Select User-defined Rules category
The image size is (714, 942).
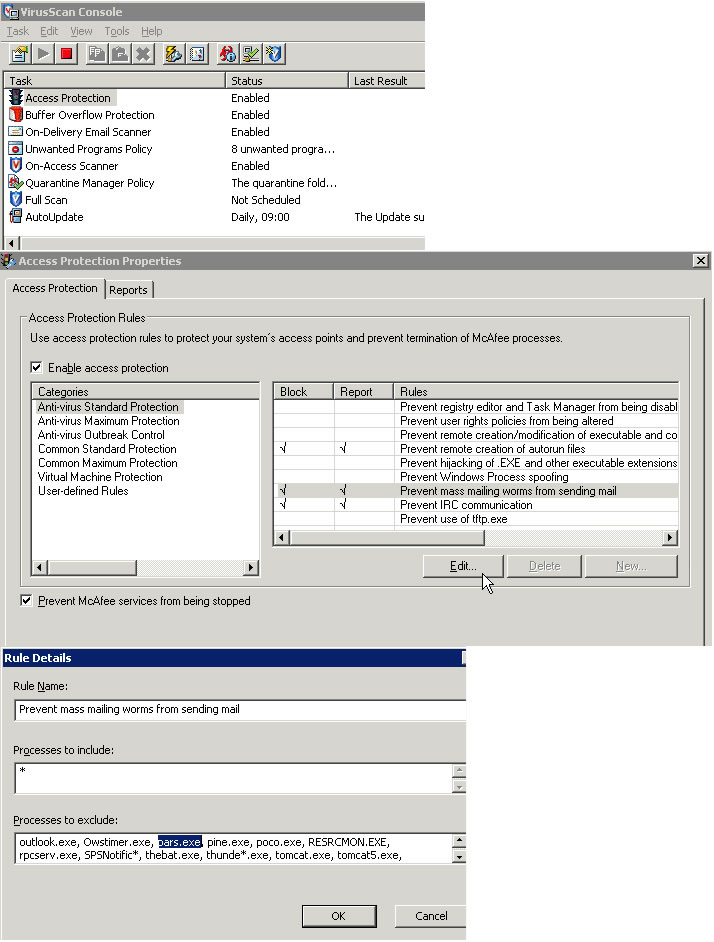(83, 490)
